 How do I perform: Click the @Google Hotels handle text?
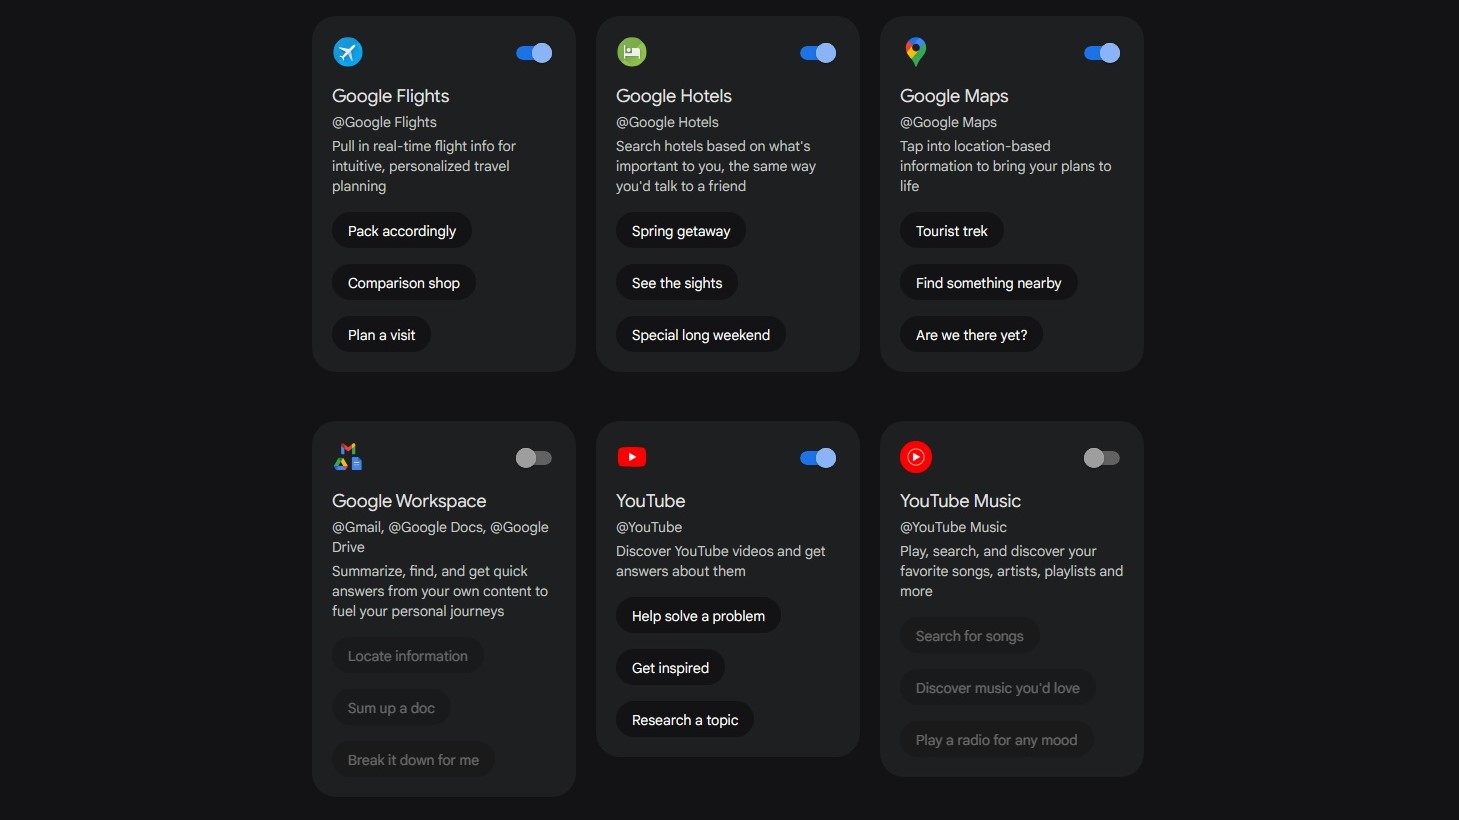[667, 122]
